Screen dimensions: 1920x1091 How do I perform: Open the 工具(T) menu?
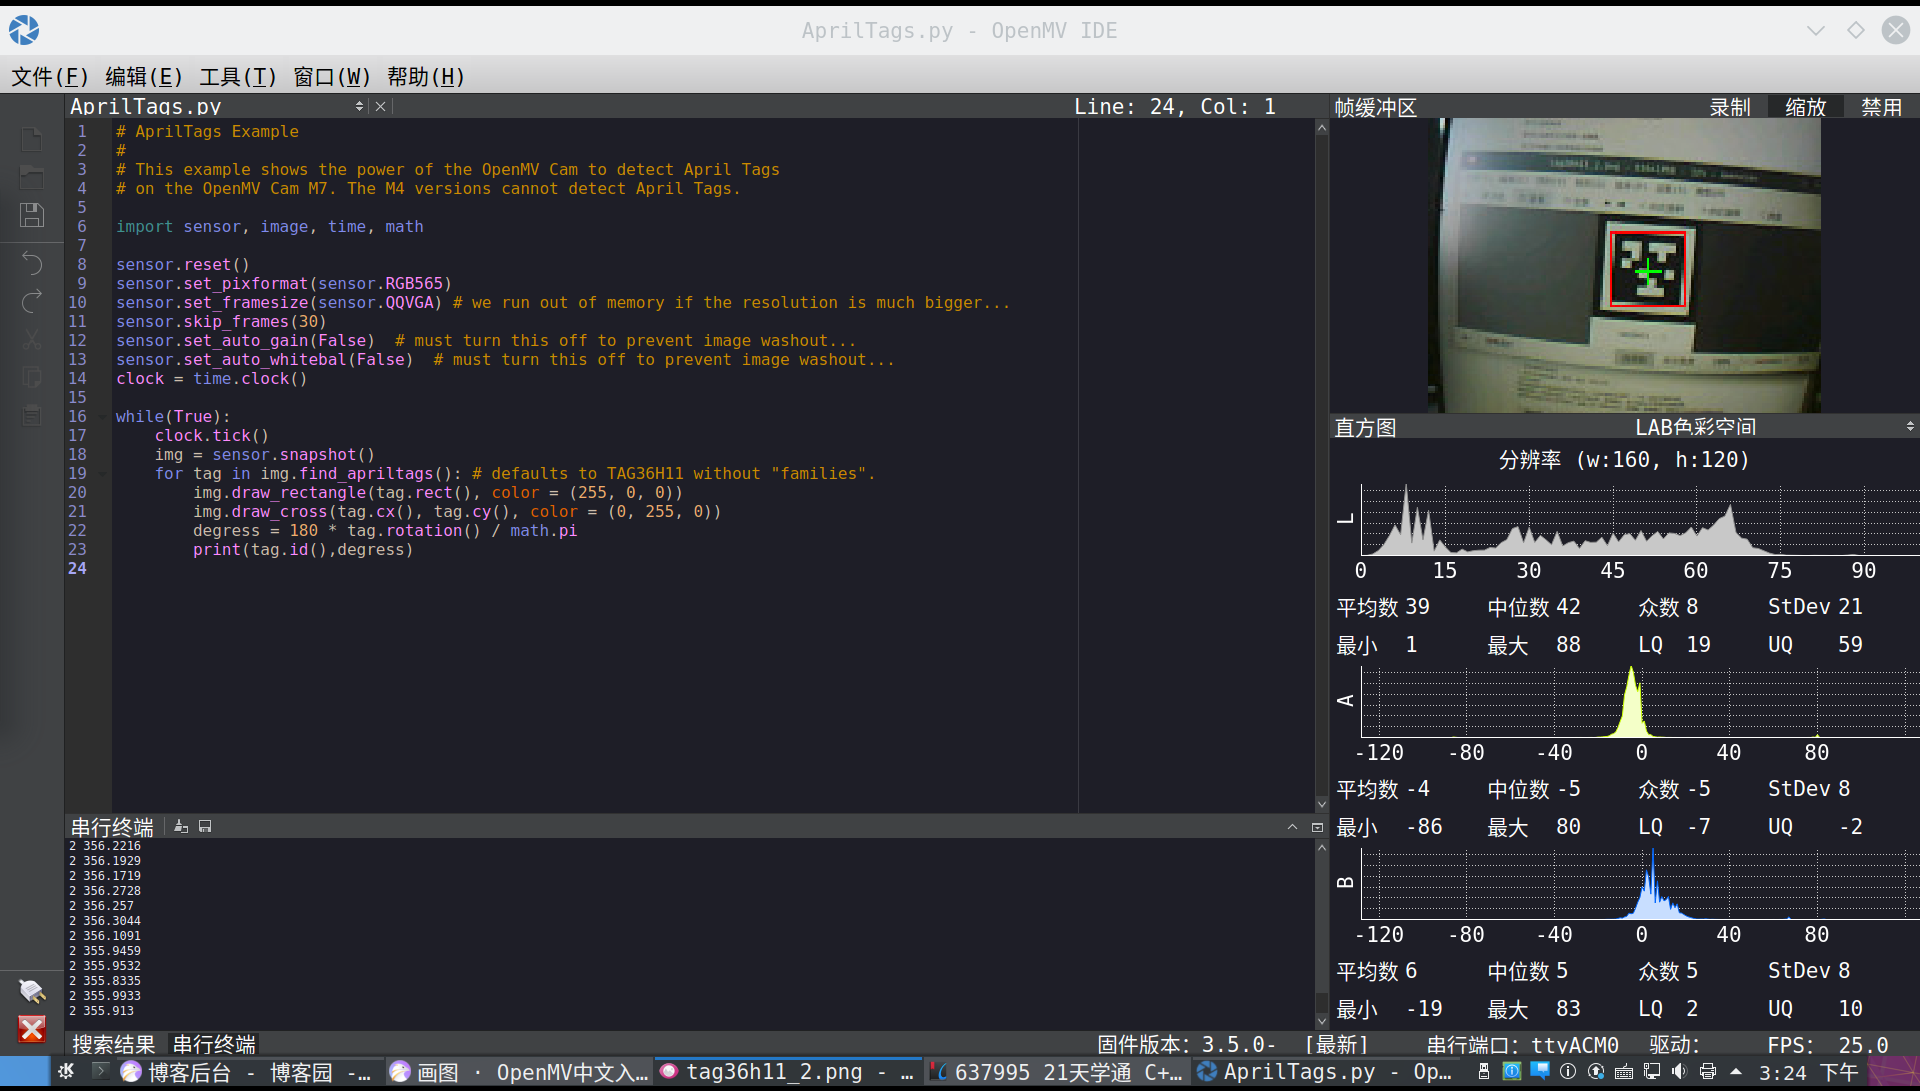(237, 77)
